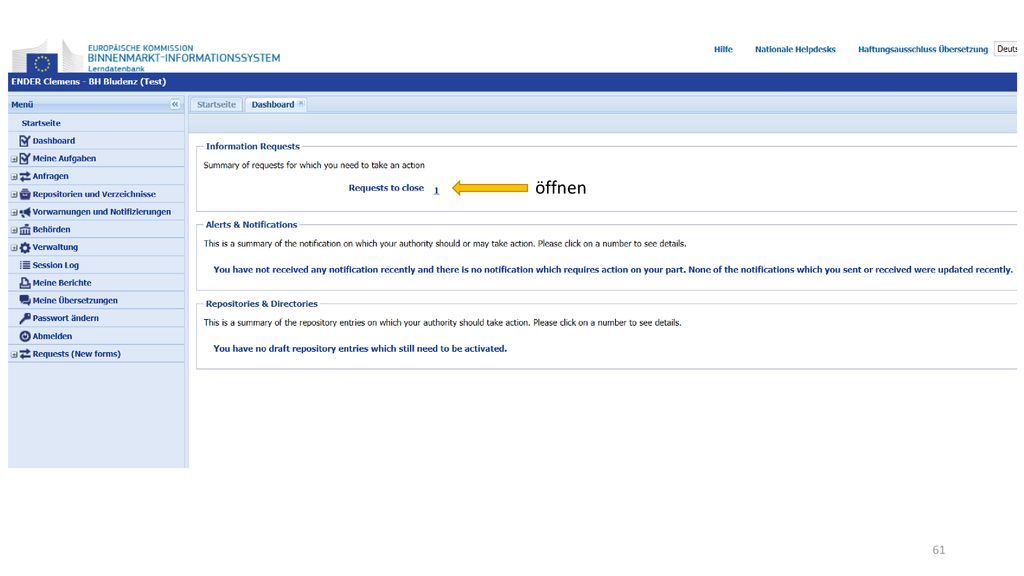Select Verwaltung menu entry
Screen dimensions: 1024x576
(55, 247)
